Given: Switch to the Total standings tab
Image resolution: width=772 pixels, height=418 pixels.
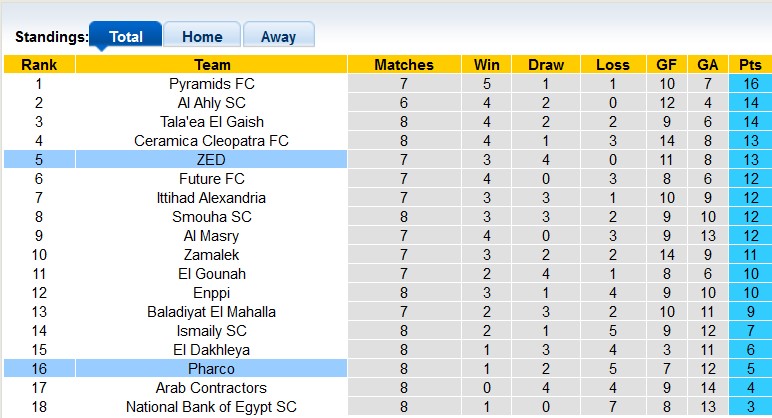Looking at the screenshot, I should coord(125,36).
